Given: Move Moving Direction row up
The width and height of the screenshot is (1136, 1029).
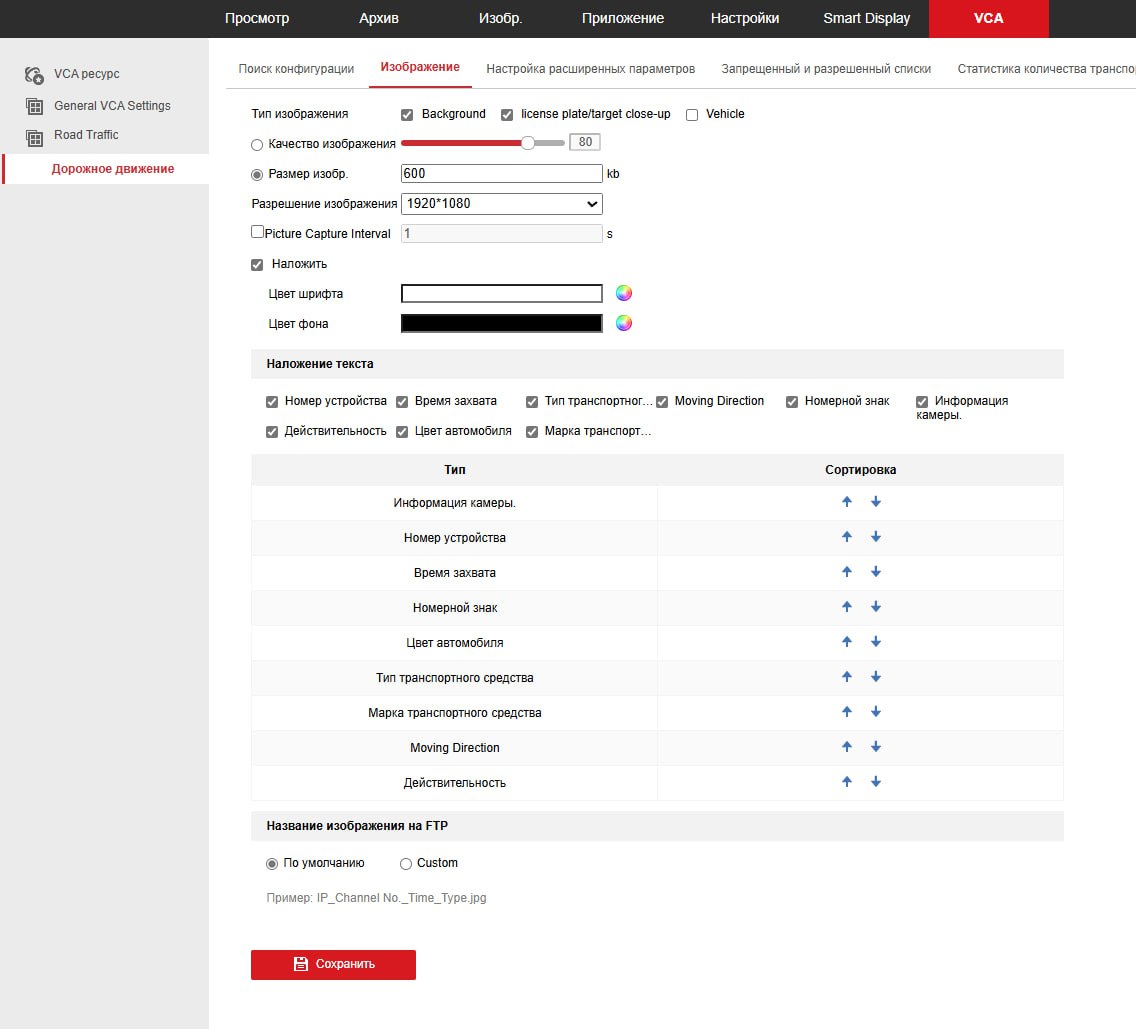Looking at the screenshot, I should point(846,746).
